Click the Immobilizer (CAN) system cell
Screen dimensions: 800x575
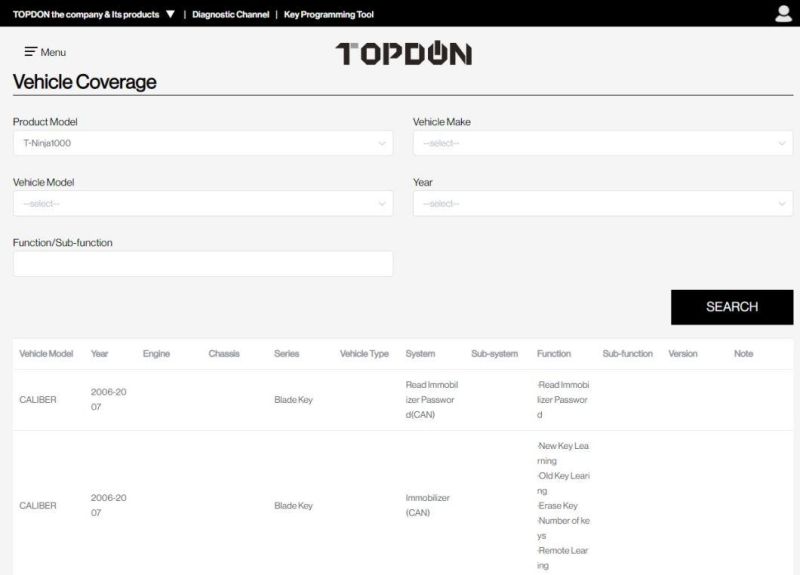pyautogui.click(x=428, y=505)
